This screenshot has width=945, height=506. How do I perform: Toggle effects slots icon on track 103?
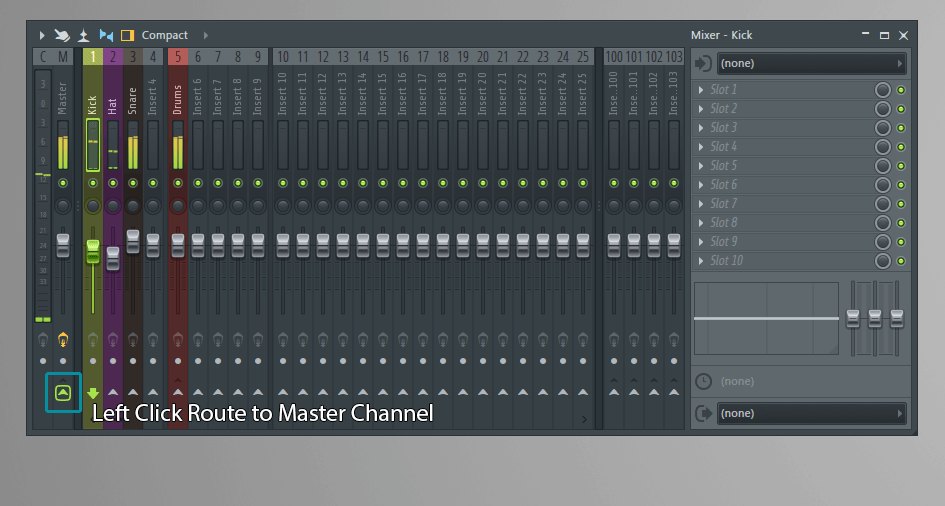674,340
